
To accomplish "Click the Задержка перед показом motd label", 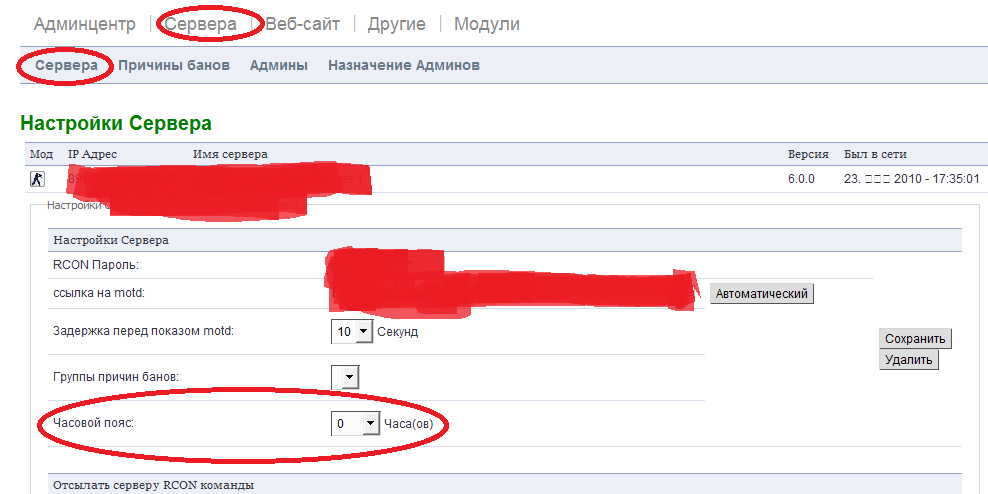I will [x=144, y=331].
